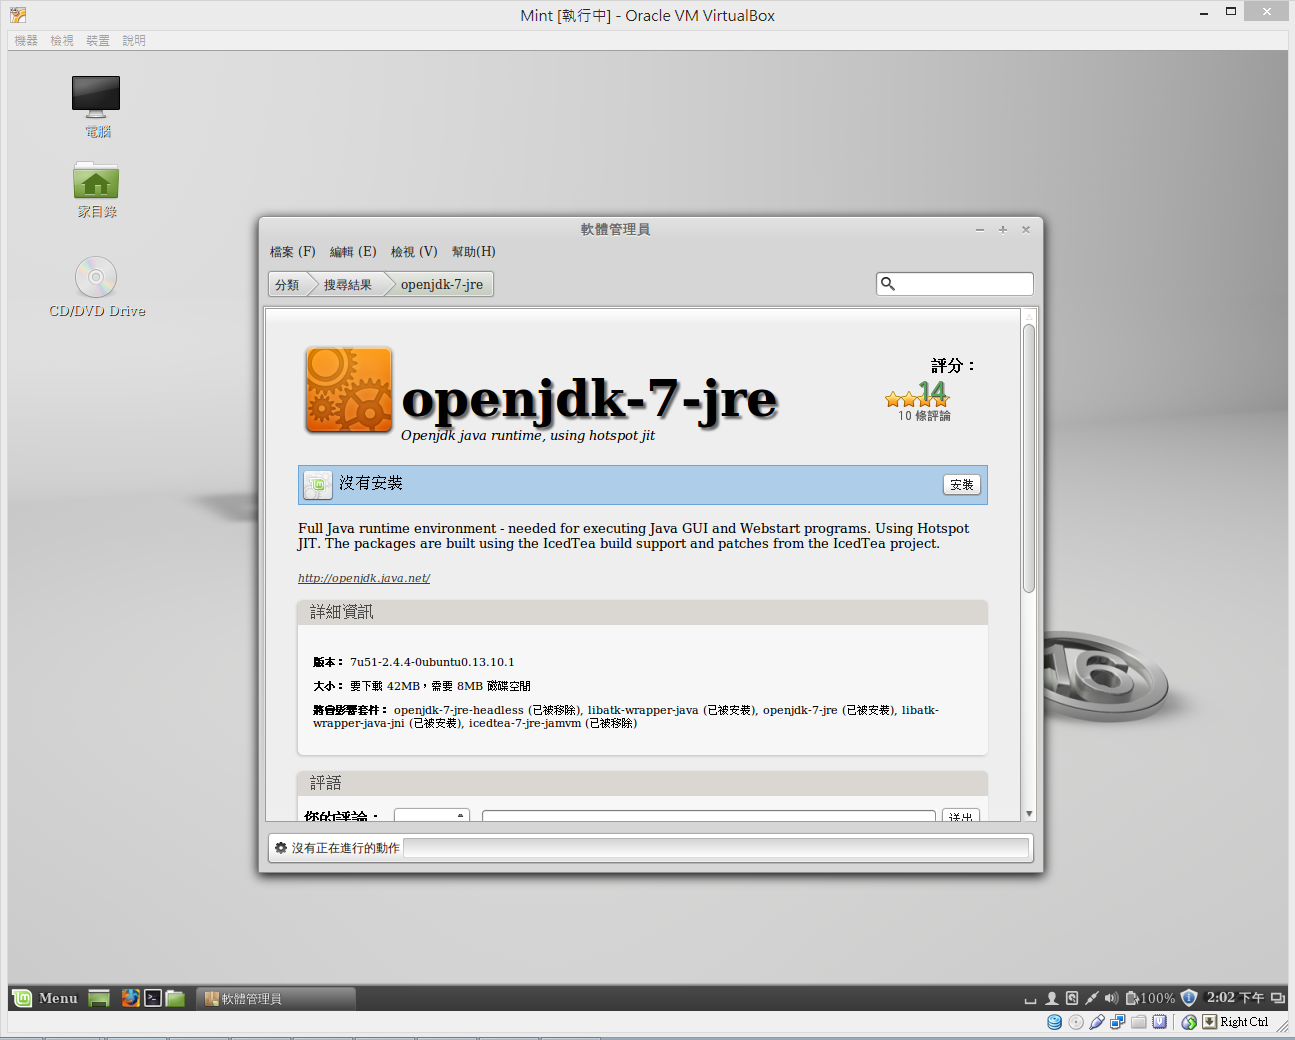Click the user applet icon in panel
This screenshot has width=1295, height=1040.
[1052, 998]
